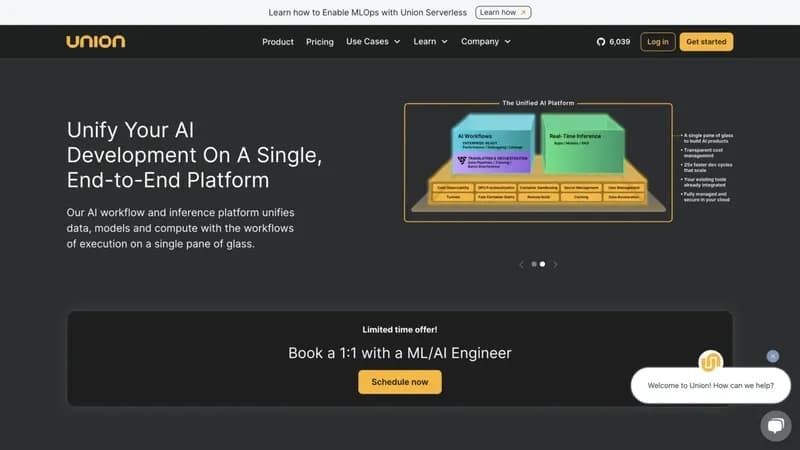Click the Learn how banner button

503,12
